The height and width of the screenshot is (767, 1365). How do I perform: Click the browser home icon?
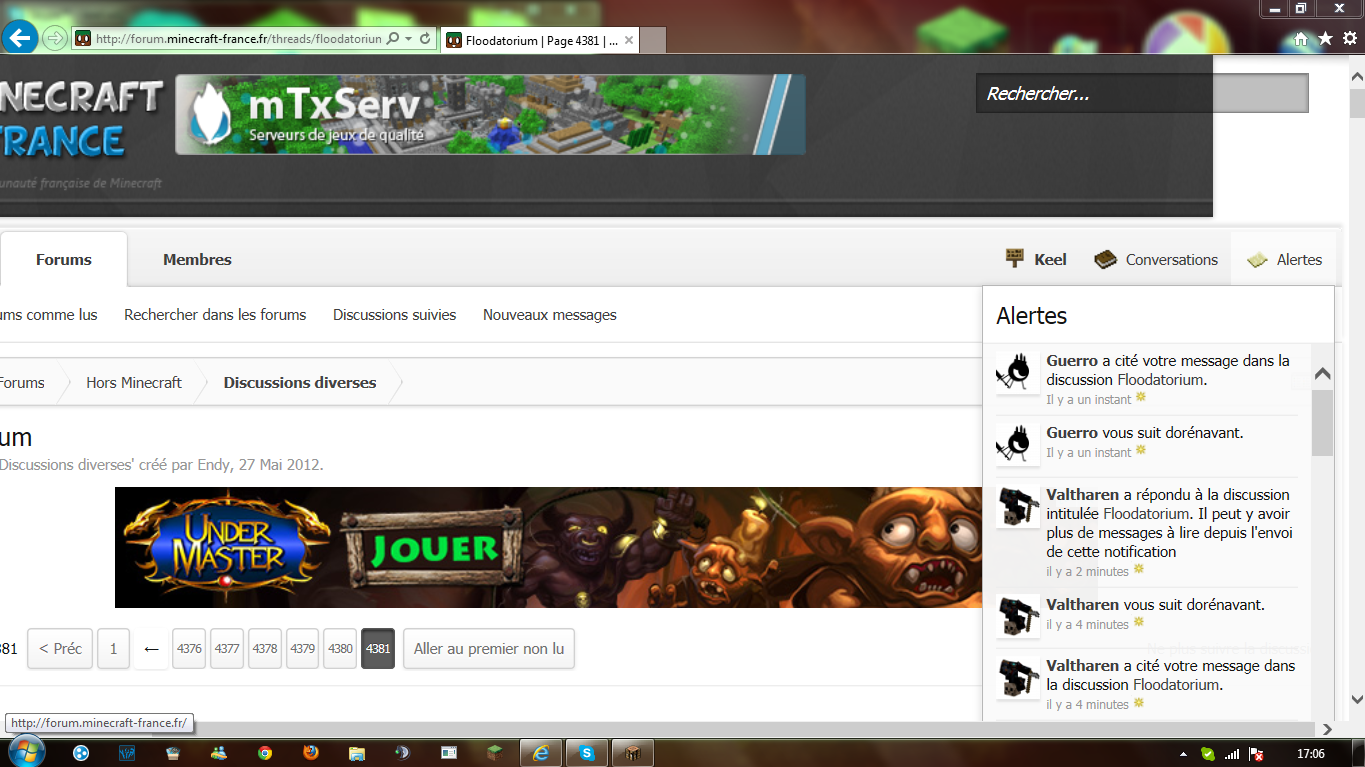tap(1301, 39)
